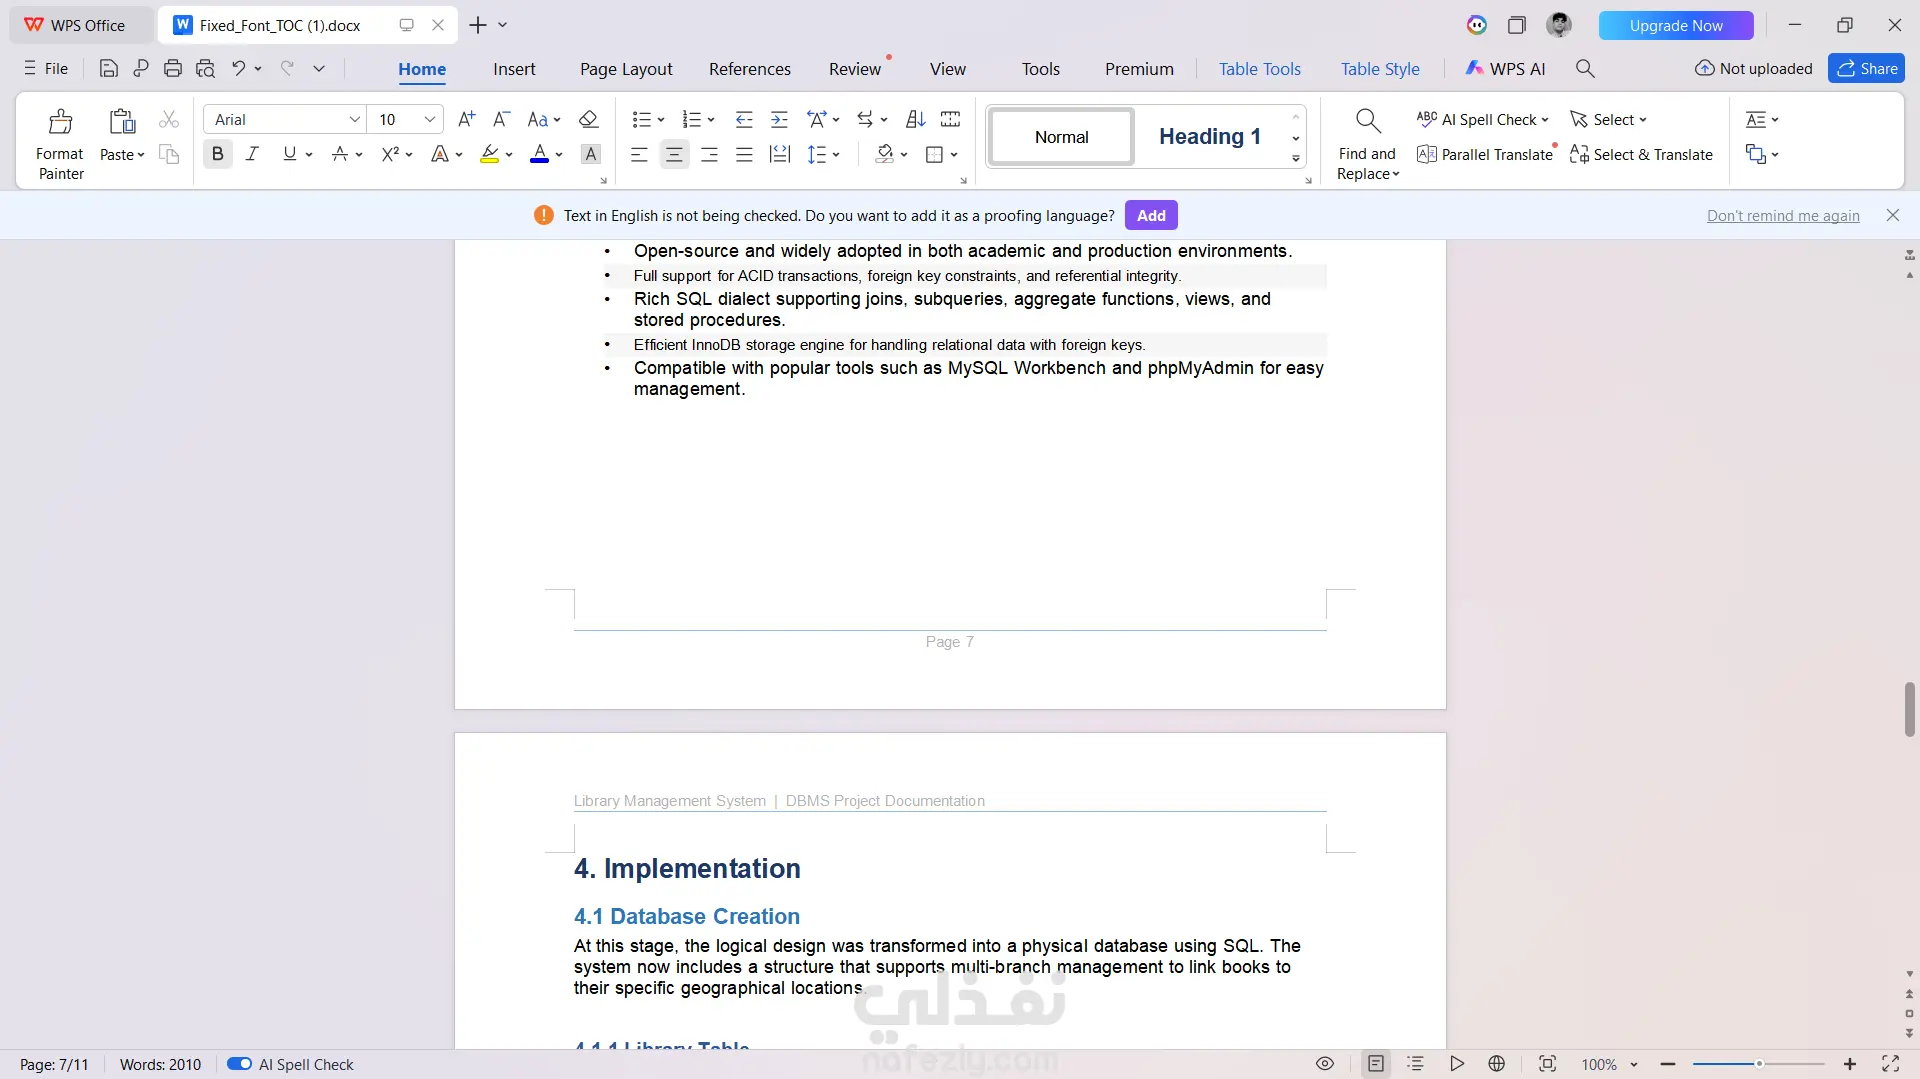Open Print Preview icon
This screenshot has width=1920, height=1079.
pos(205,69)
